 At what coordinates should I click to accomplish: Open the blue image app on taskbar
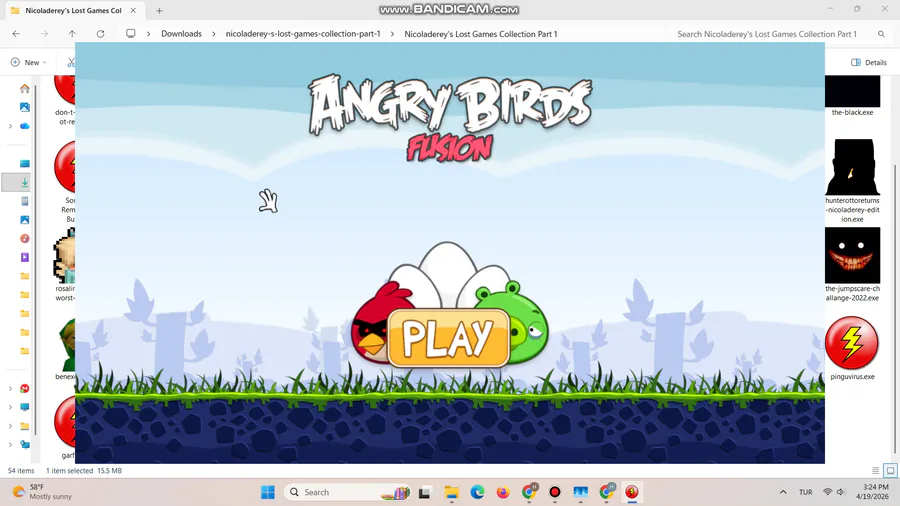click(580, 492)
